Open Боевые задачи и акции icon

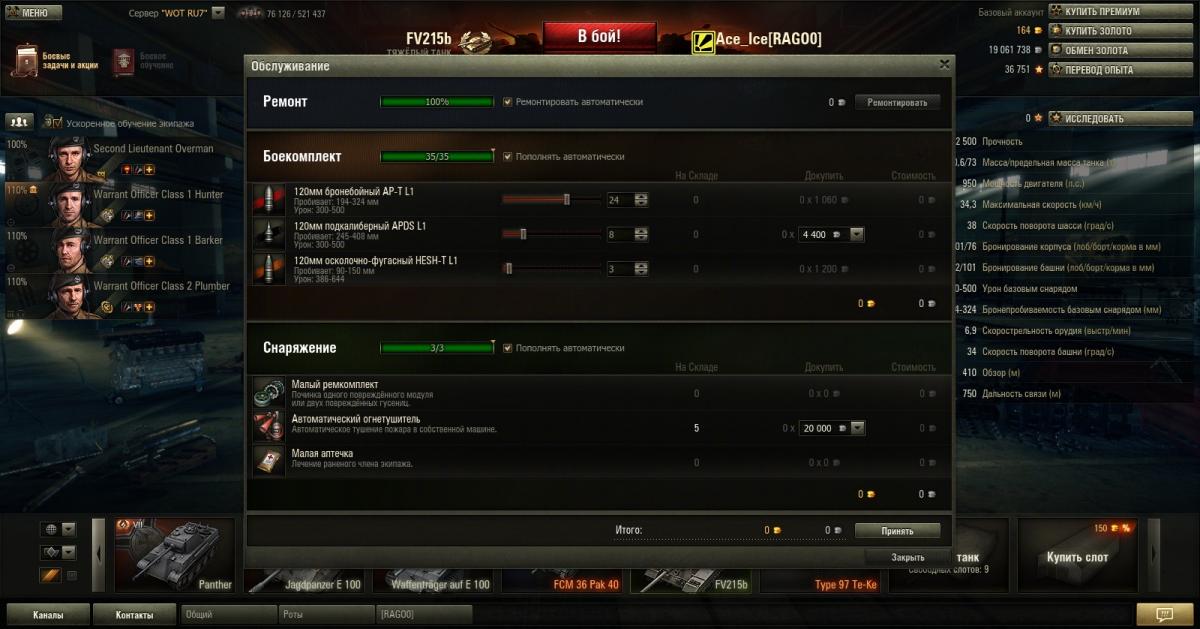tap(26, 60)
